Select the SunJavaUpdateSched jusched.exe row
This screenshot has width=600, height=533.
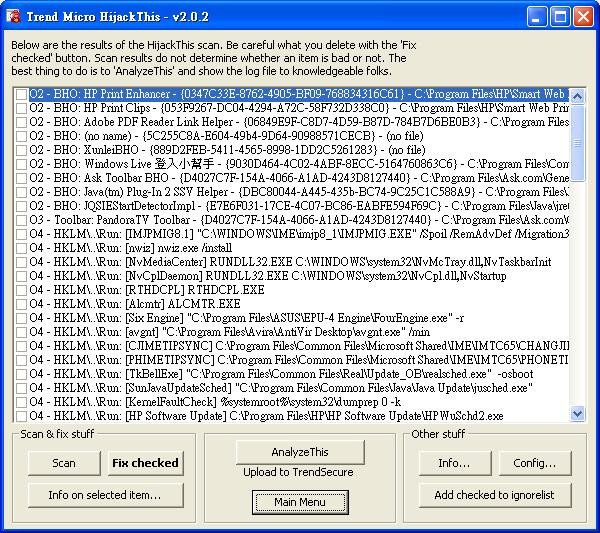click(x=281, y=388)
